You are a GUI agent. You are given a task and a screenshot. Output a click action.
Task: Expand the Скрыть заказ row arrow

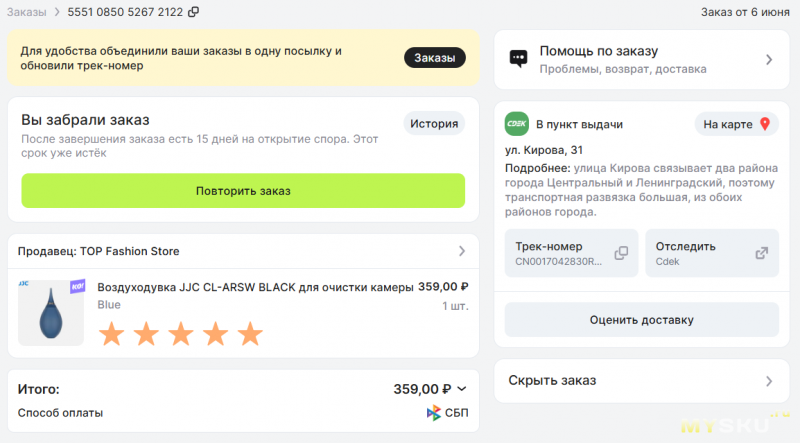point(769,381)
